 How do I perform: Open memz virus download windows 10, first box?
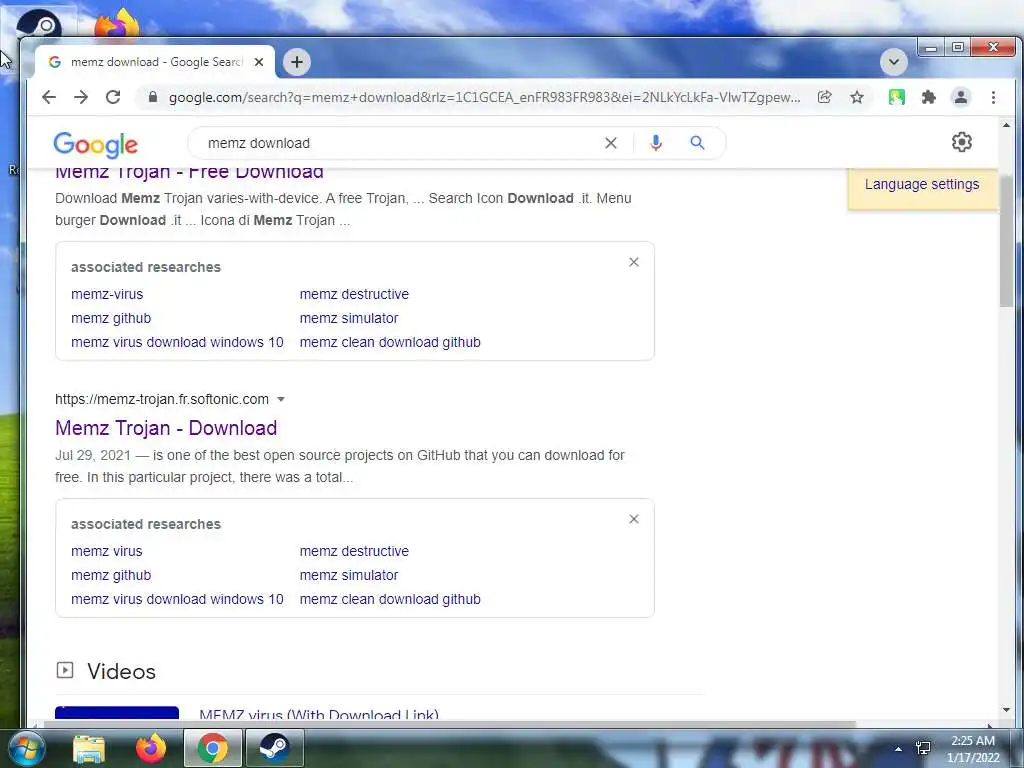[177, 342]
